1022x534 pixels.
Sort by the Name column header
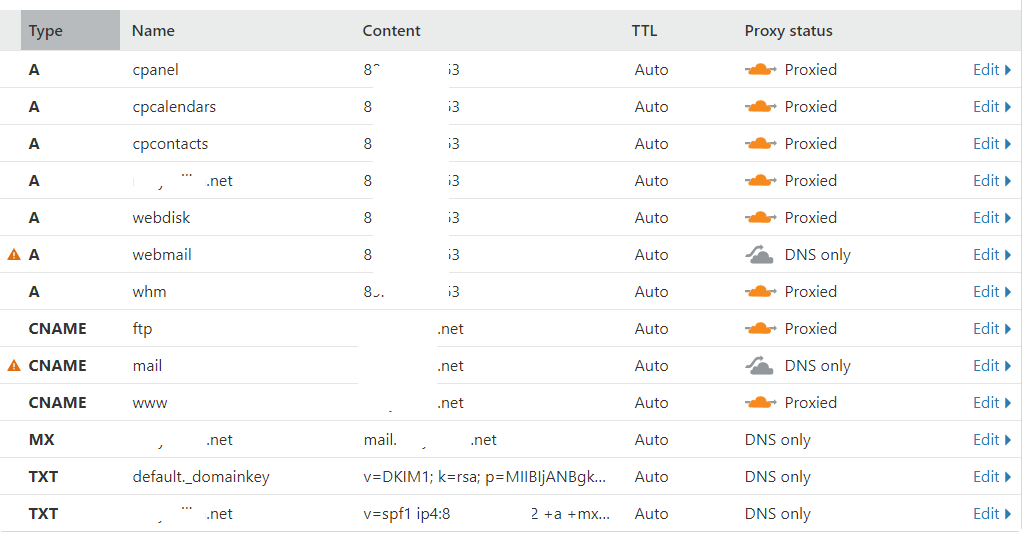[x=153, y=31]
